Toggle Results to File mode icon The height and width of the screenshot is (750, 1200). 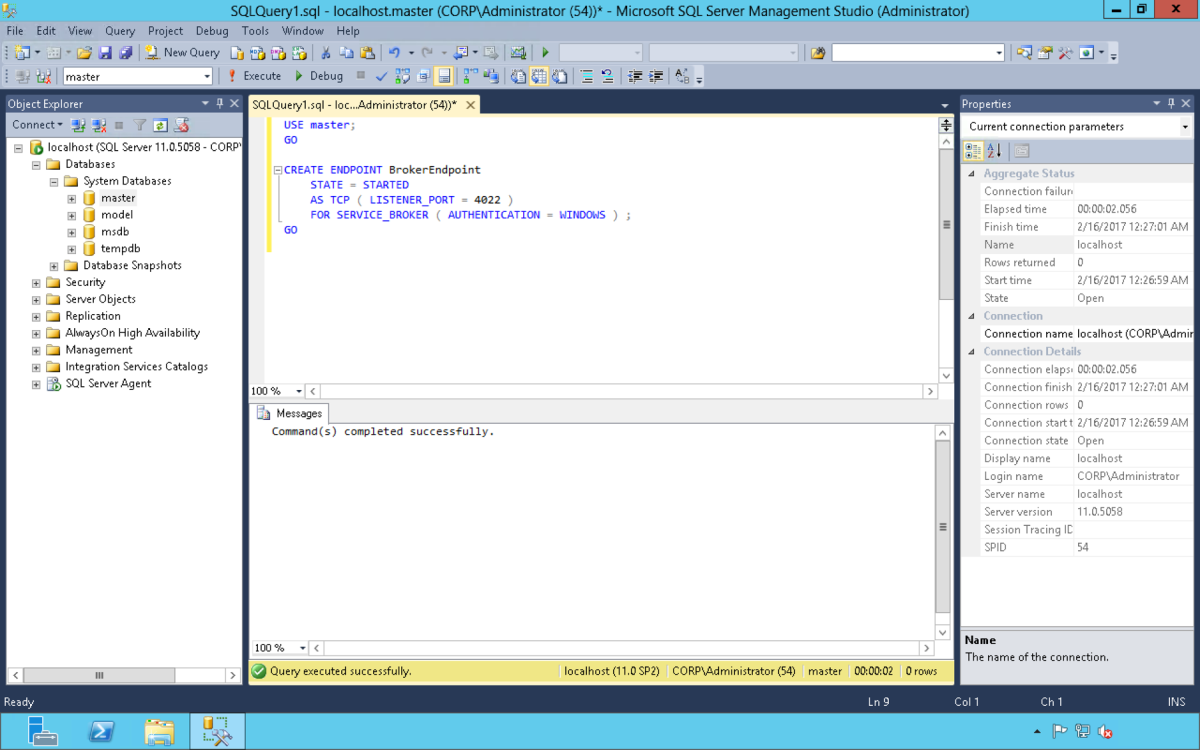coord(560,76)
